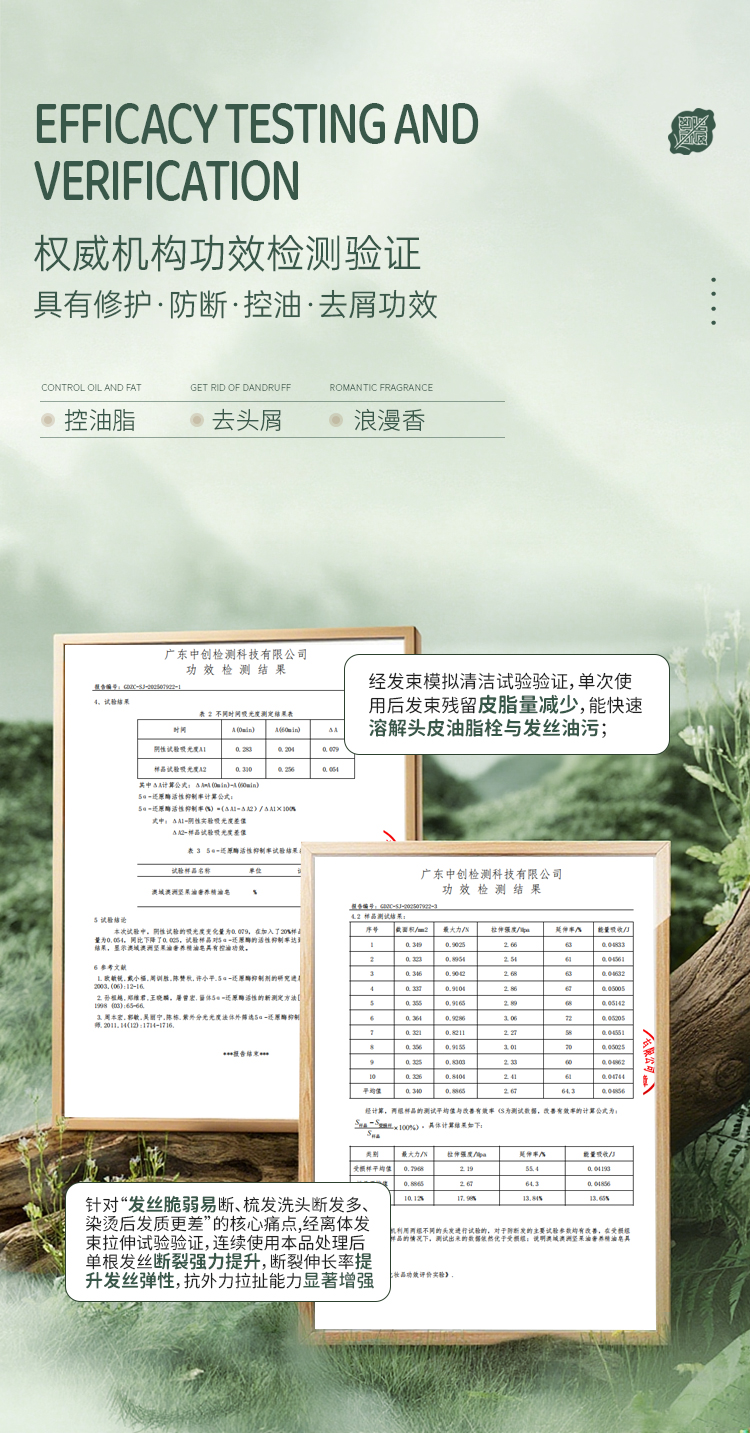This screenshot has width=750, height=1433.
Task: Click the callout about 发丝脆弱易断
Action: click(227, 1243)
